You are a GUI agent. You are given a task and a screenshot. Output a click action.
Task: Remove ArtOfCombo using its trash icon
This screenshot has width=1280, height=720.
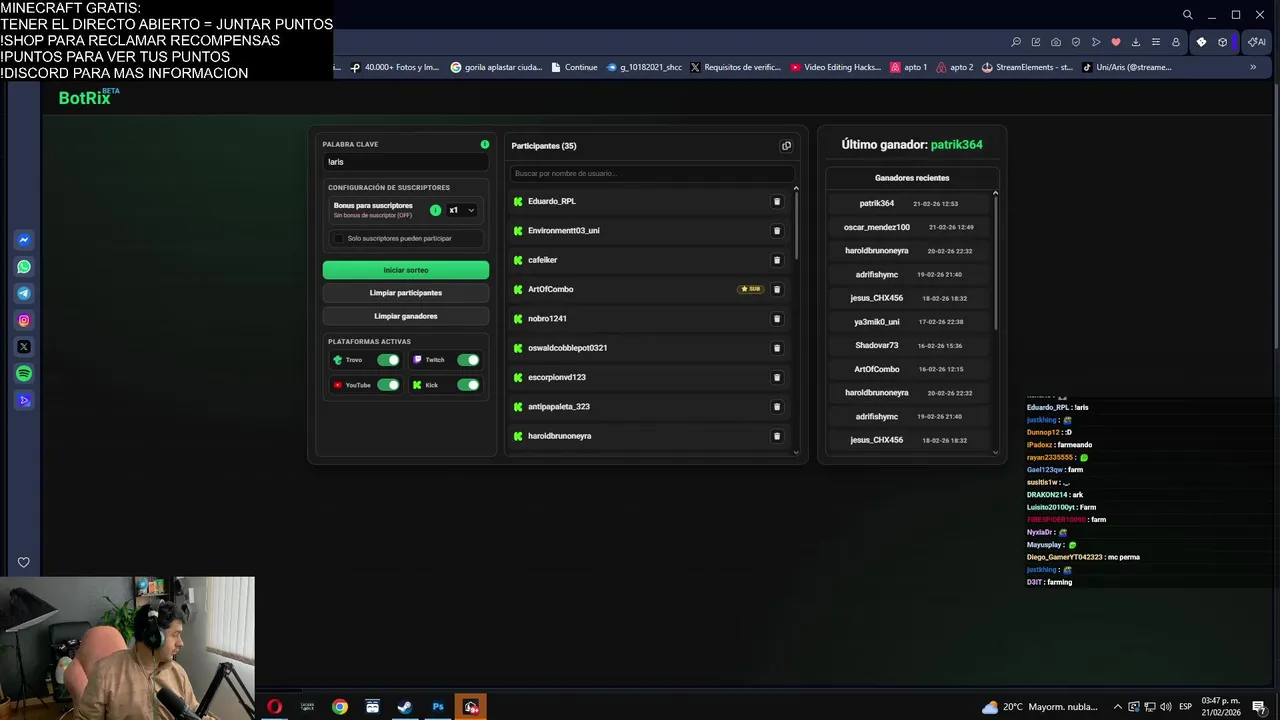coord(777,289)
